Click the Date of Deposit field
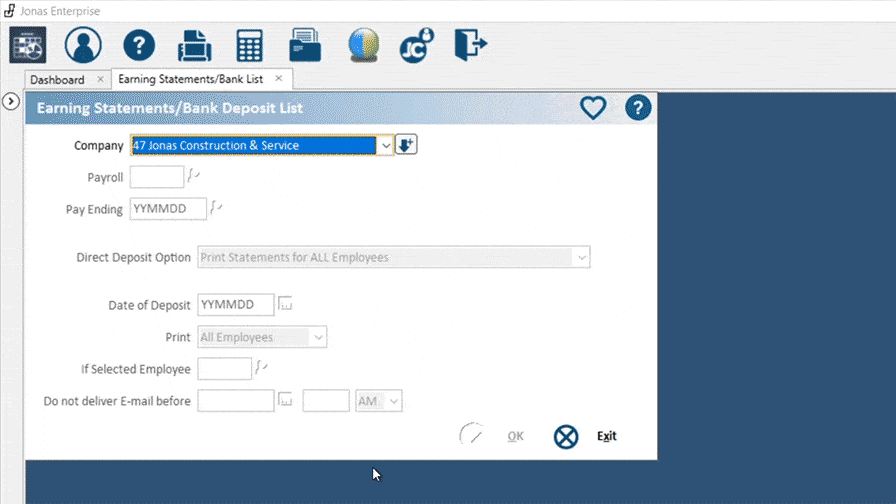Screen dimensions: 896x504 [x=236, y=305]
